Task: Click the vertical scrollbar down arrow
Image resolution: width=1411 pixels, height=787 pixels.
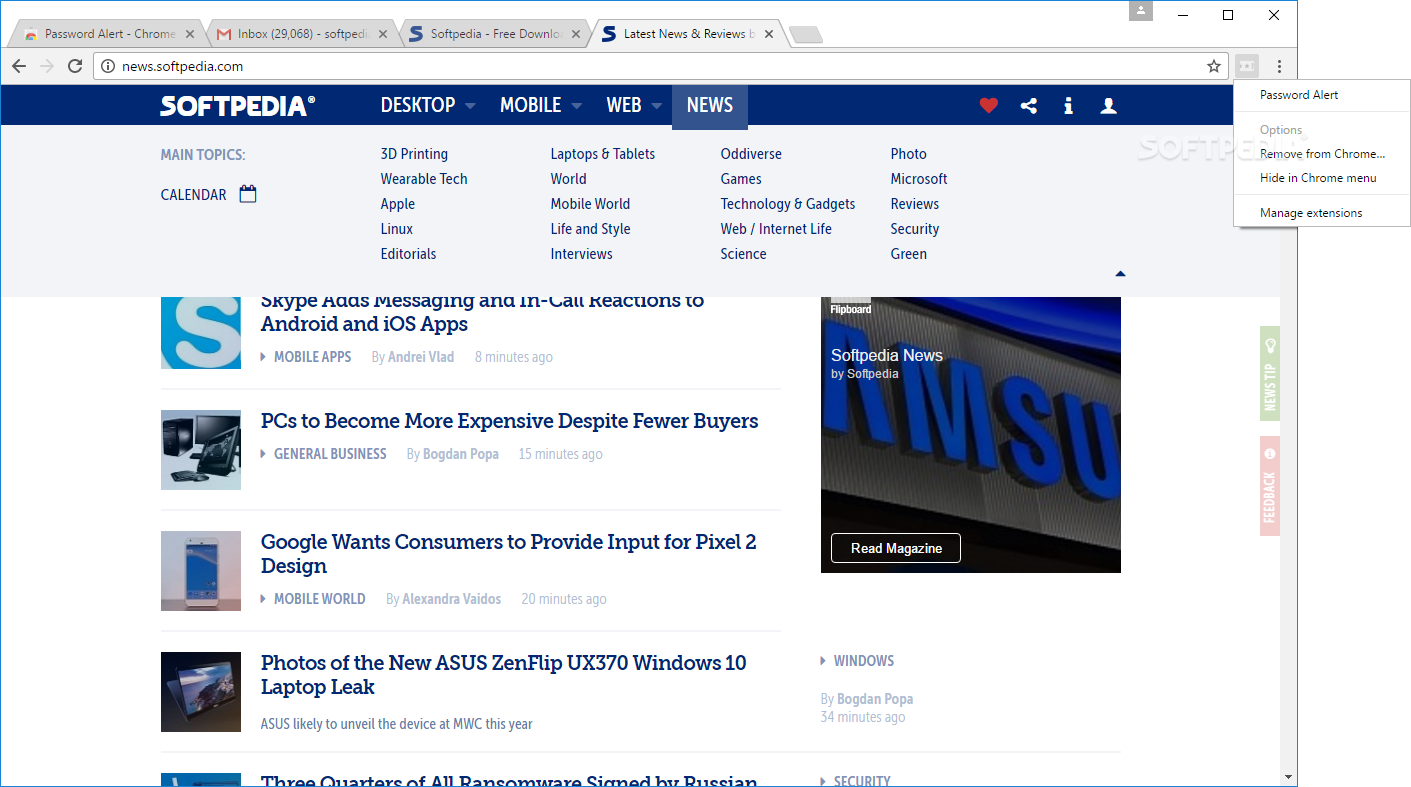Action: point(1289,777)
